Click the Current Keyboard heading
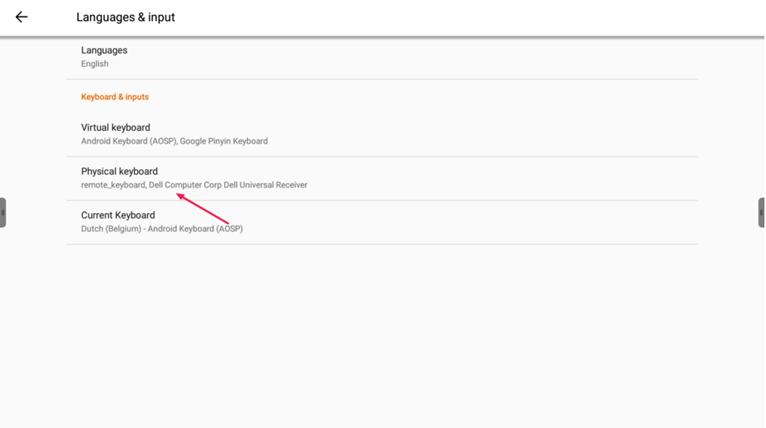 coord(118,215)
